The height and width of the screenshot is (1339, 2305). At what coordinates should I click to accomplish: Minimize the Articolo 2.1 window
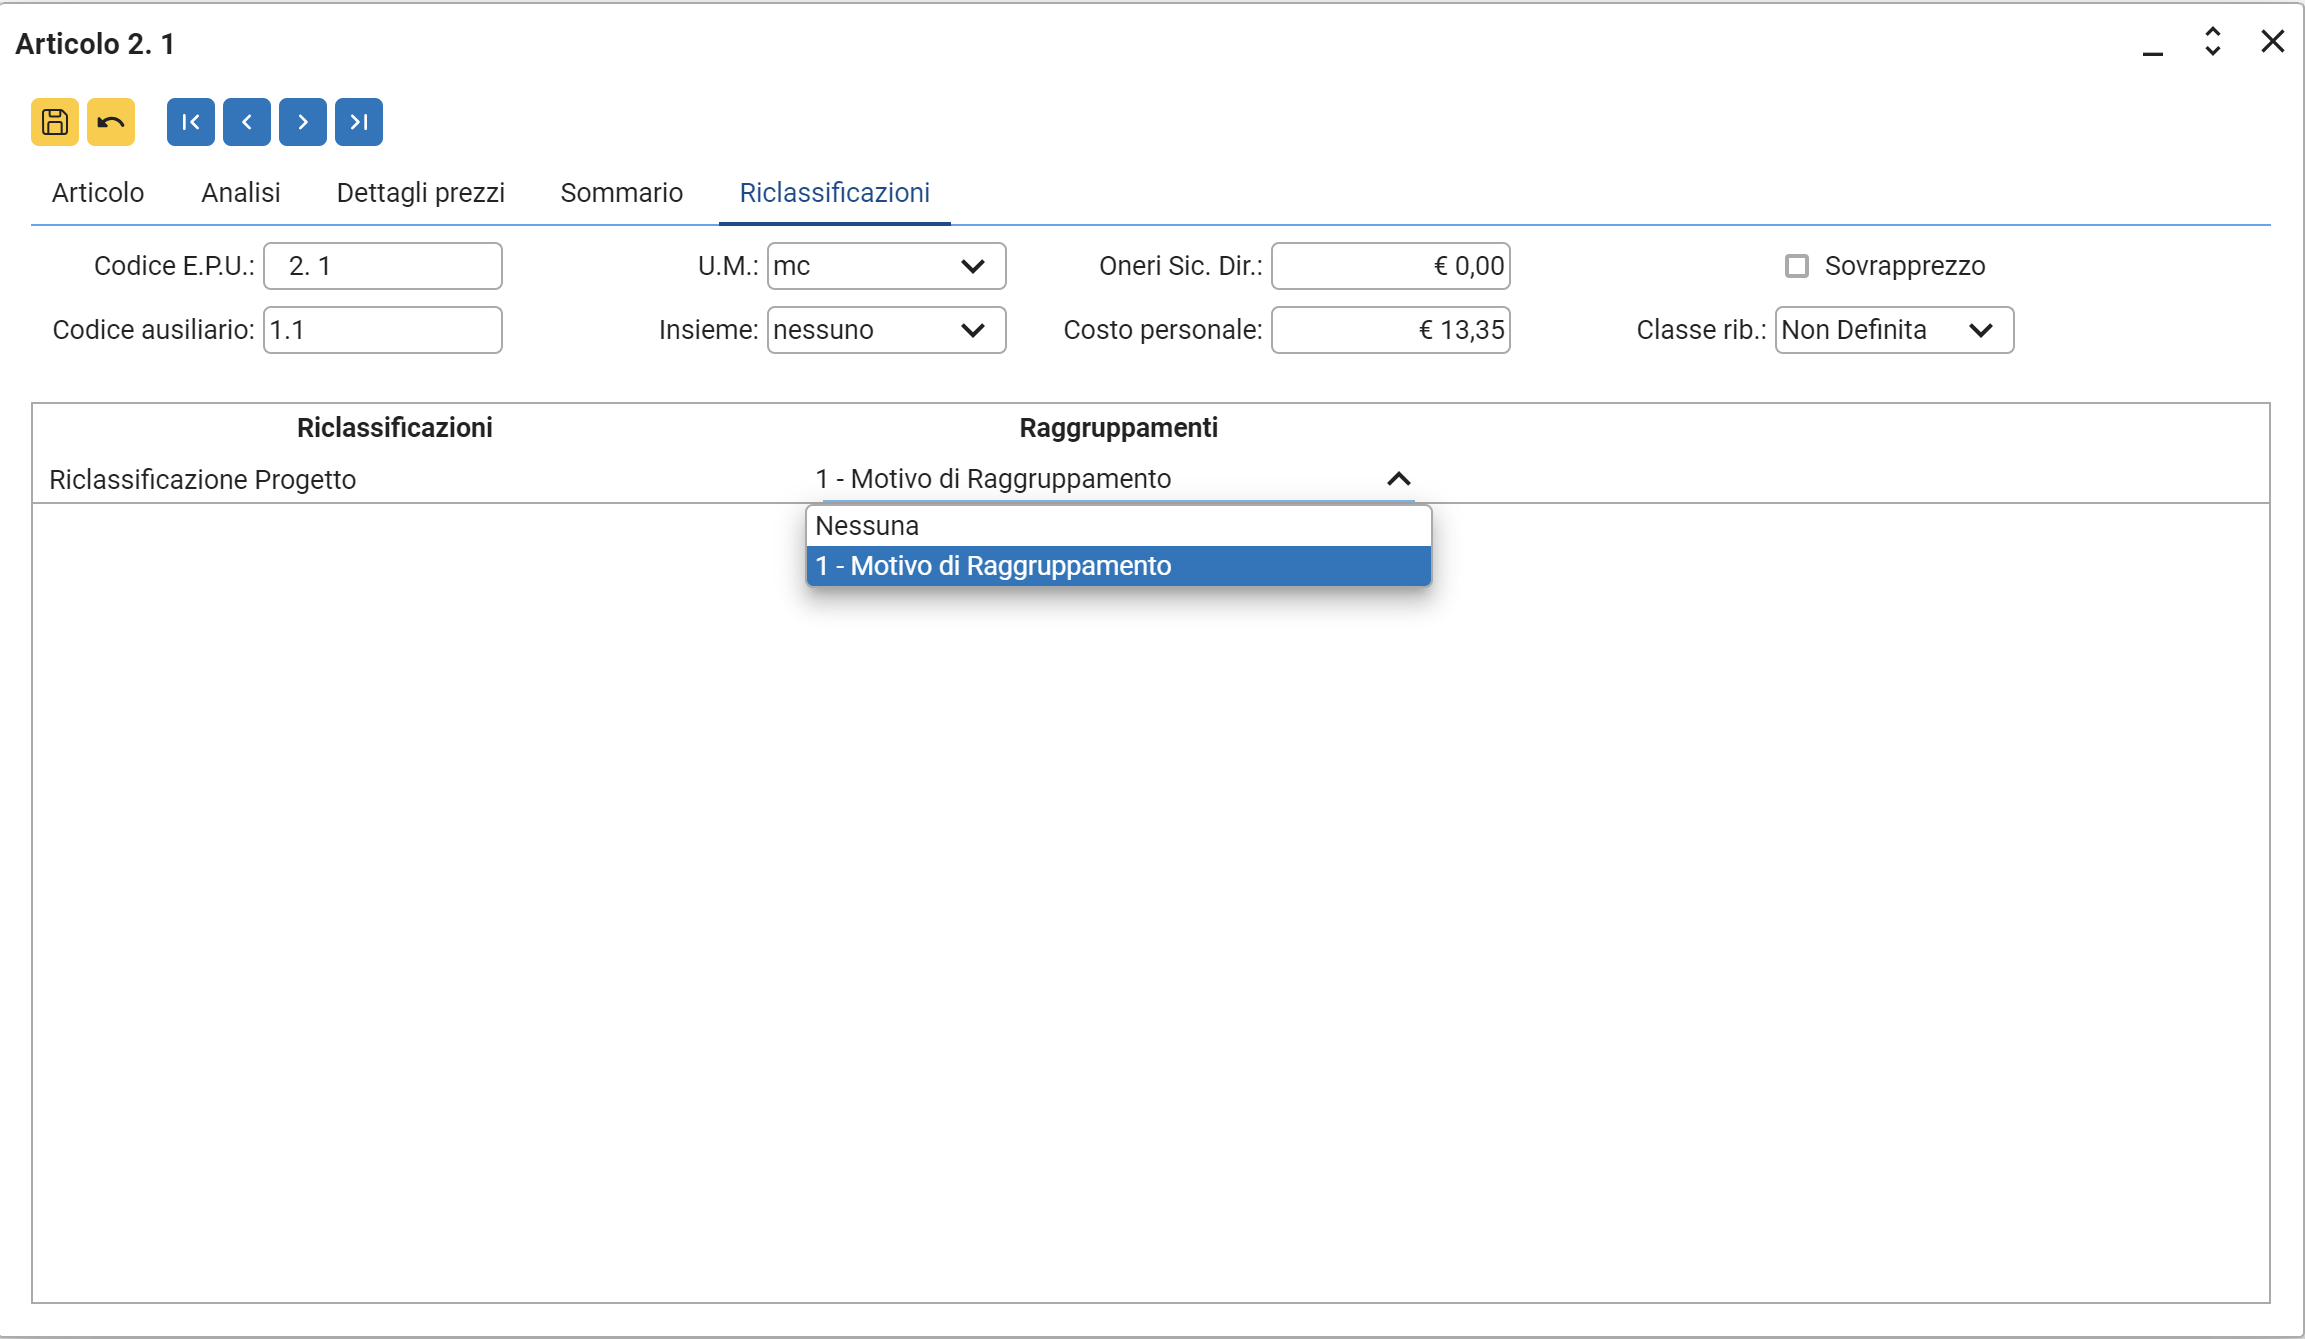[x=2153, y=44]
